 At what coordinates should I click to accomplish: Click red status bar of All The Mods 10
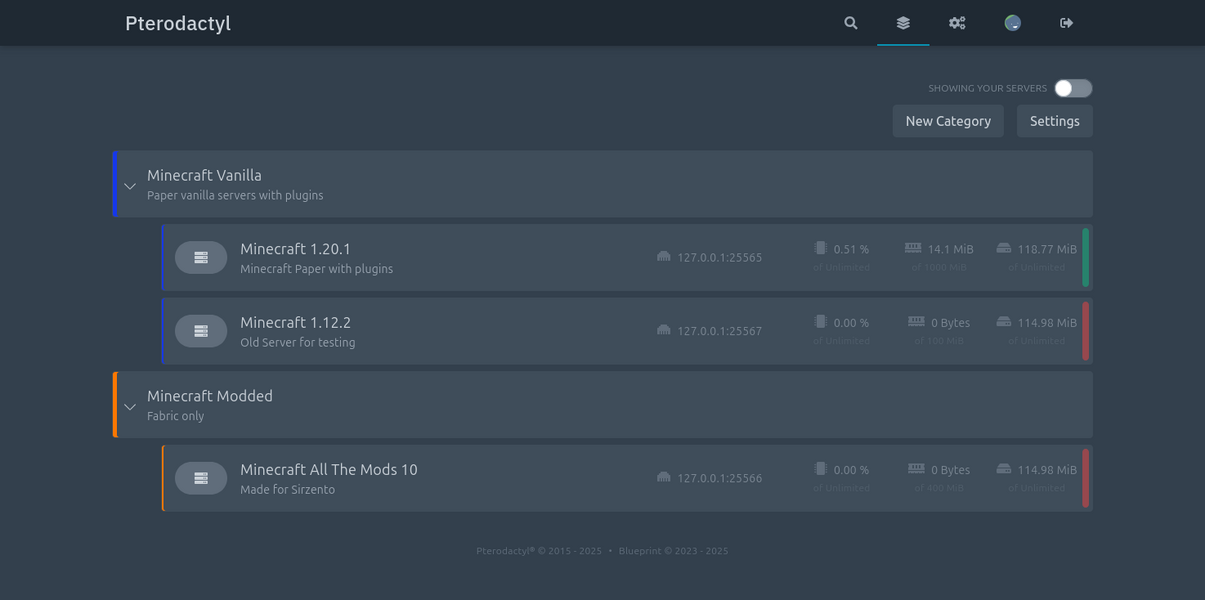click(1086, 478)
